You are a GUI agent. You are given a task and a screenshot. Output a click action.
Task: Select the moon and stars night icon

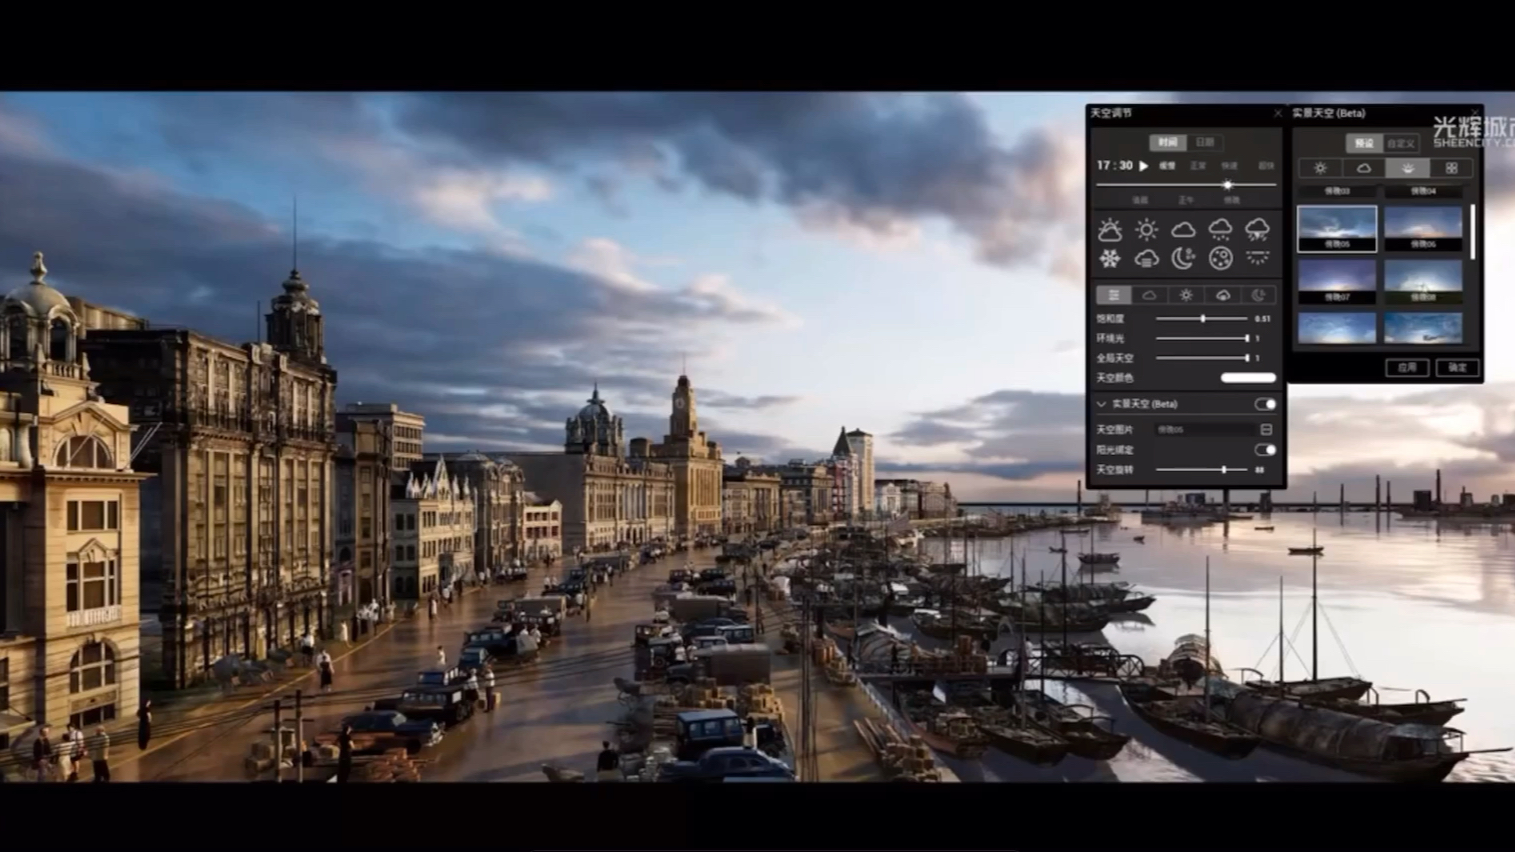point(1183,259)
